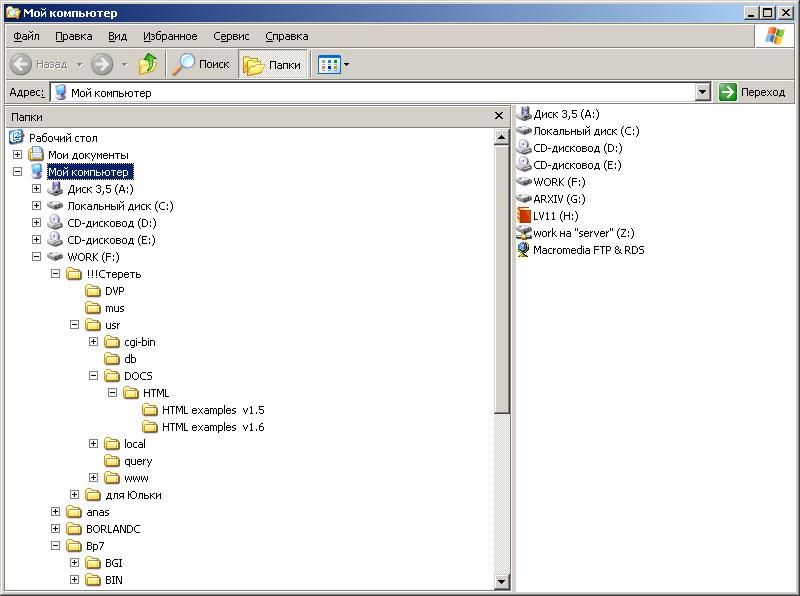The image size is (800, 596).
Task: Click the Переход go button
Action: (752, 92)
